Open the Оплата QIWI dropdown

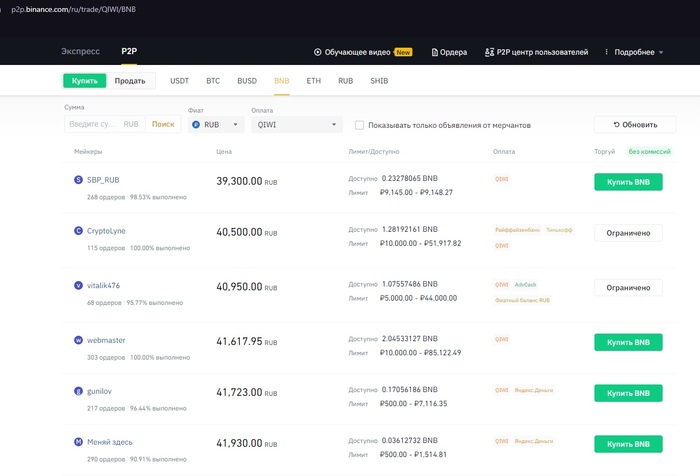click(x=297, y=125)
